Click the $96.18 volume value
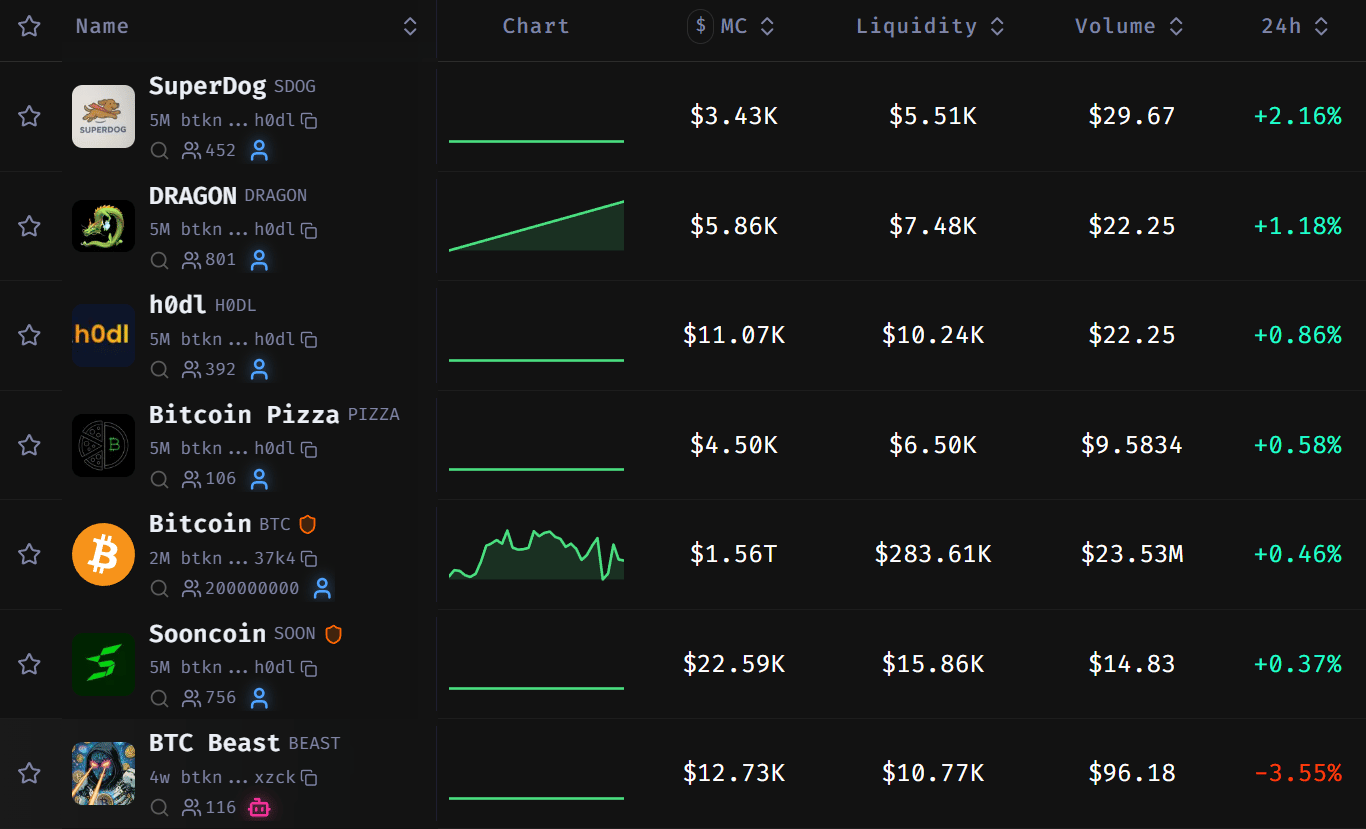 1132,773
